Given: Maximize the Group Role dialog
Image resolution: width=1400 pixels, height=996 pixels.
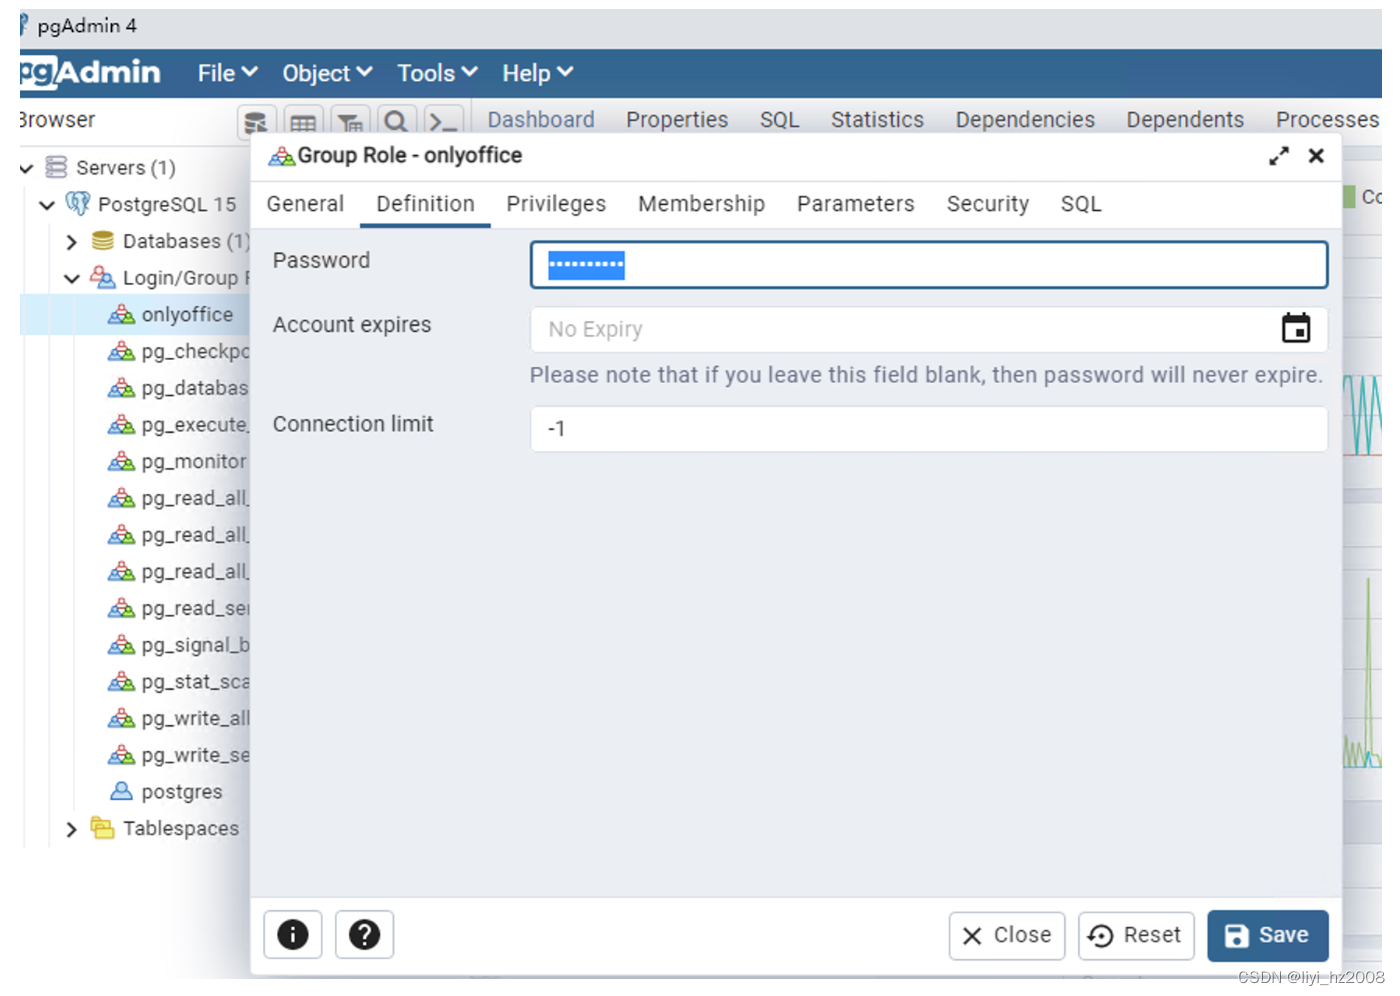Looking at the screenshot, I should click(x=1279, y=156).
